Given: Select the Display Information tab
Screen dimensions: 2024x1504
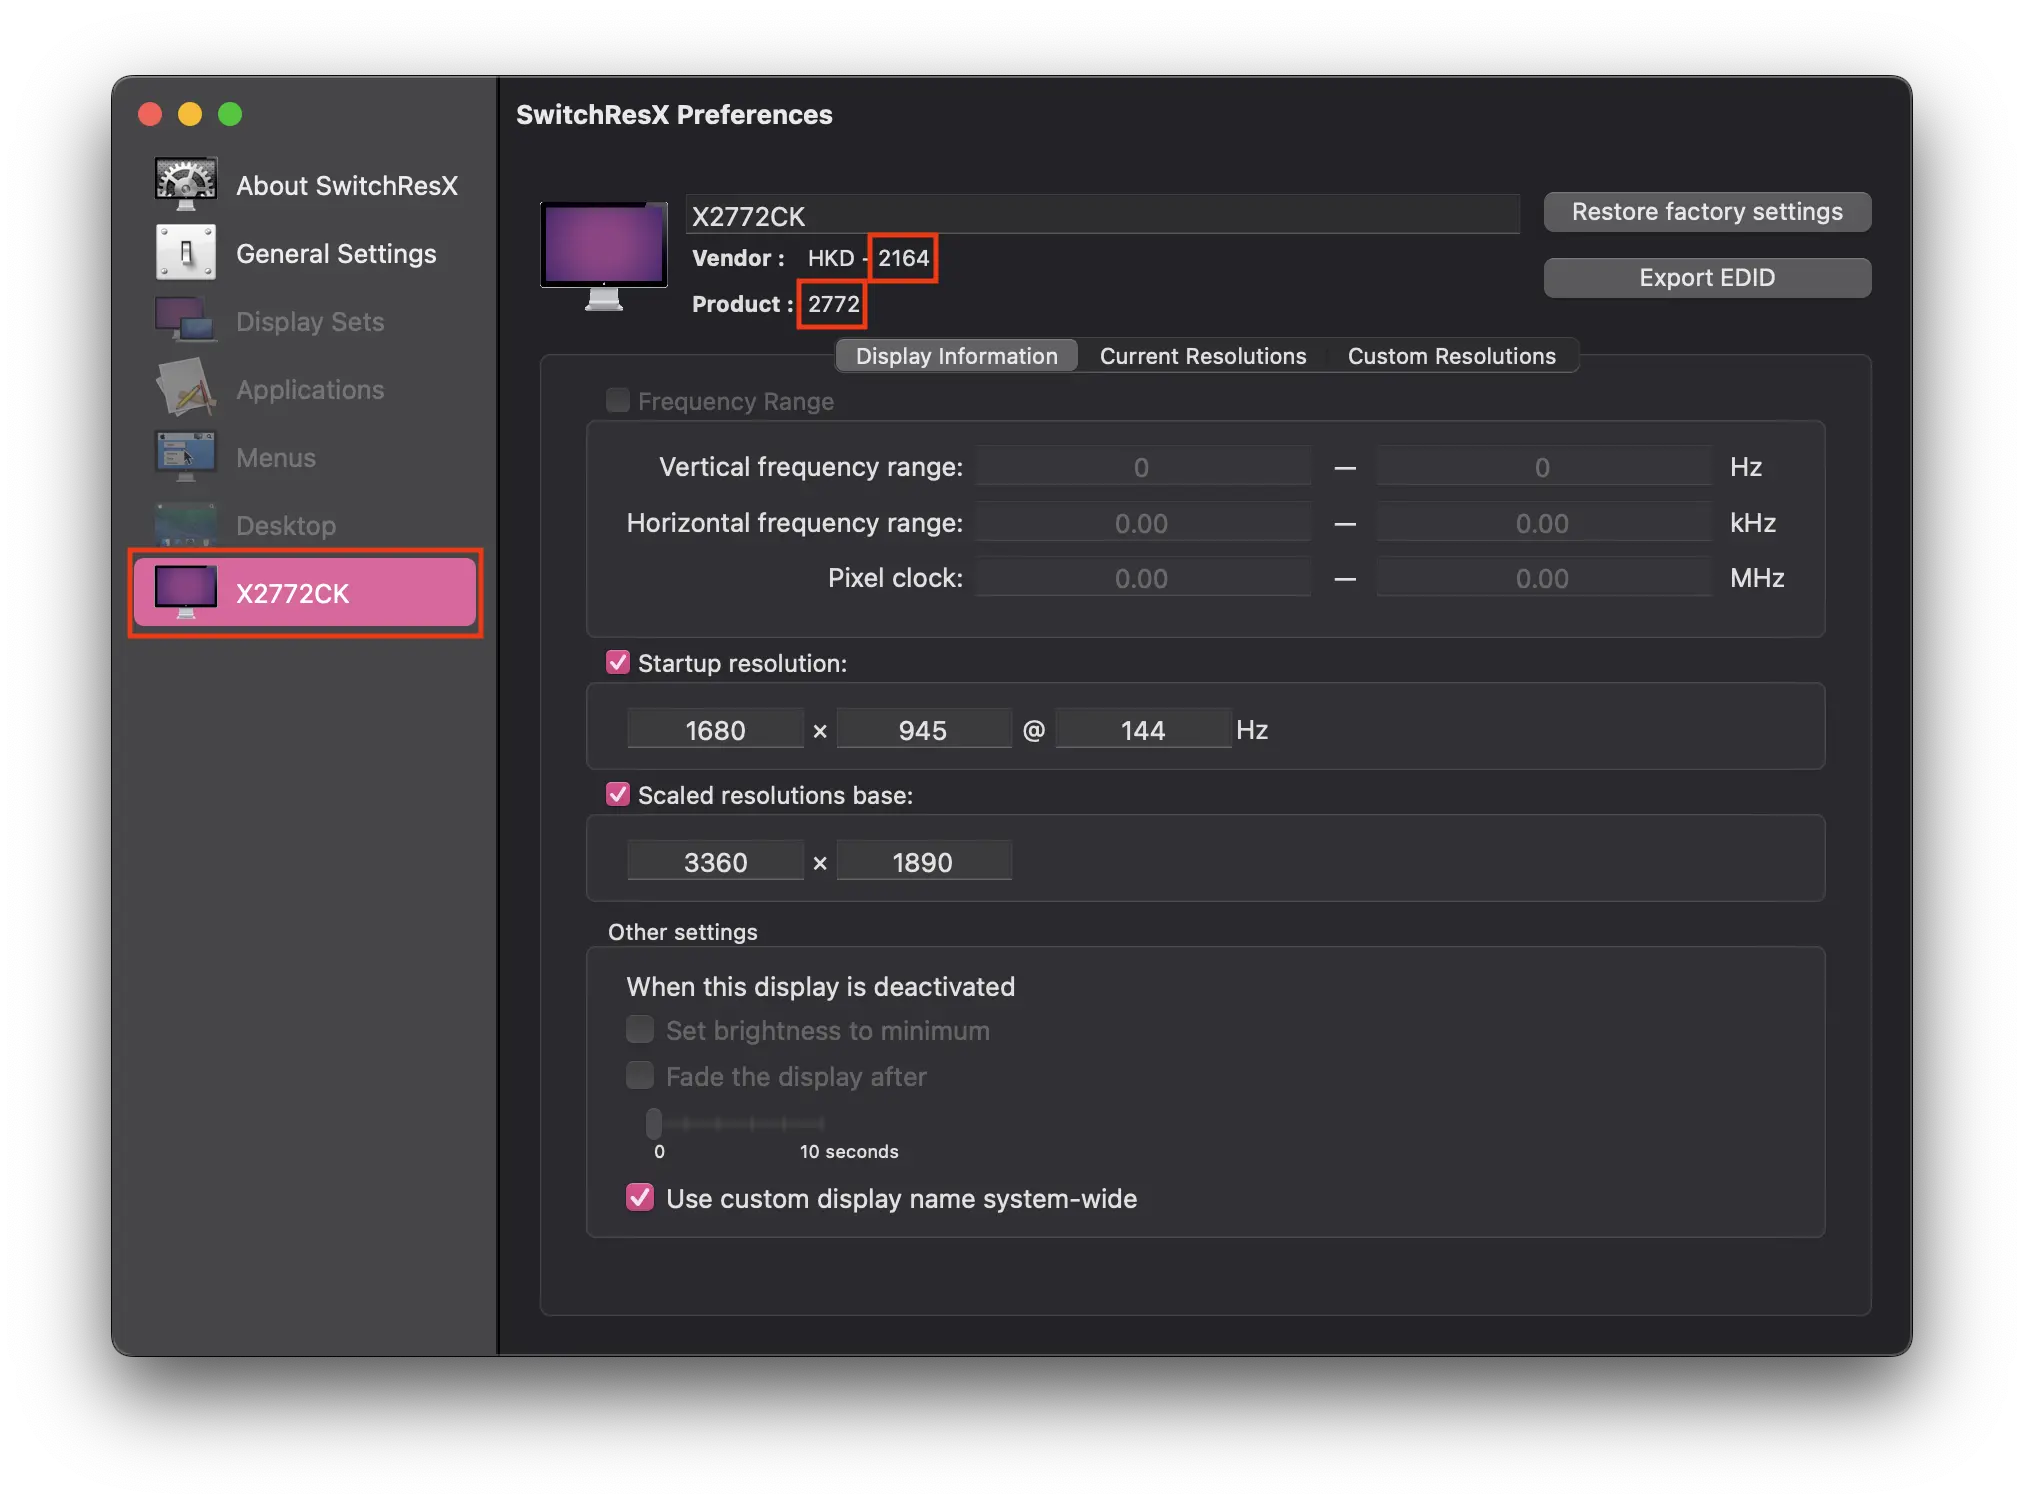Looking at the screenshot, I should [956, 356].
